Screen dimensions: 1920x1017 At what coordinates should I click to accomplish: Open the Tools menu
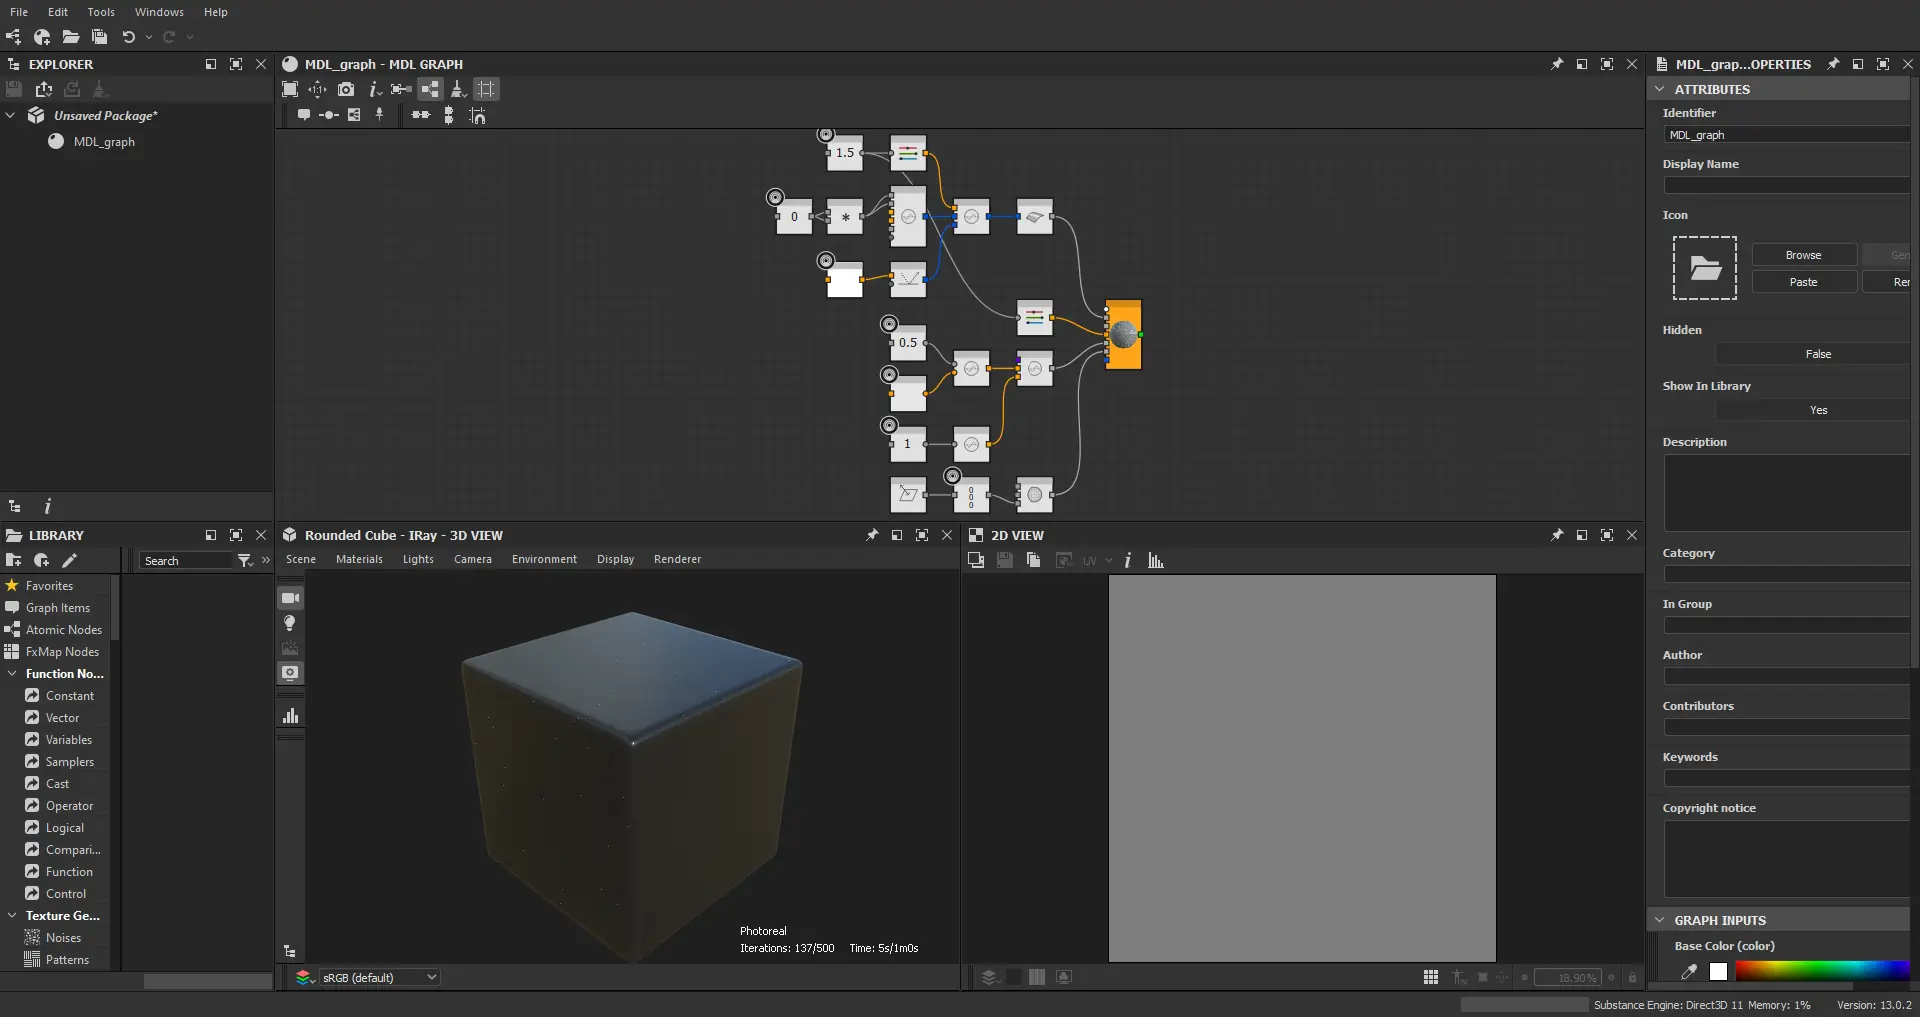click(x=101, y=12)
